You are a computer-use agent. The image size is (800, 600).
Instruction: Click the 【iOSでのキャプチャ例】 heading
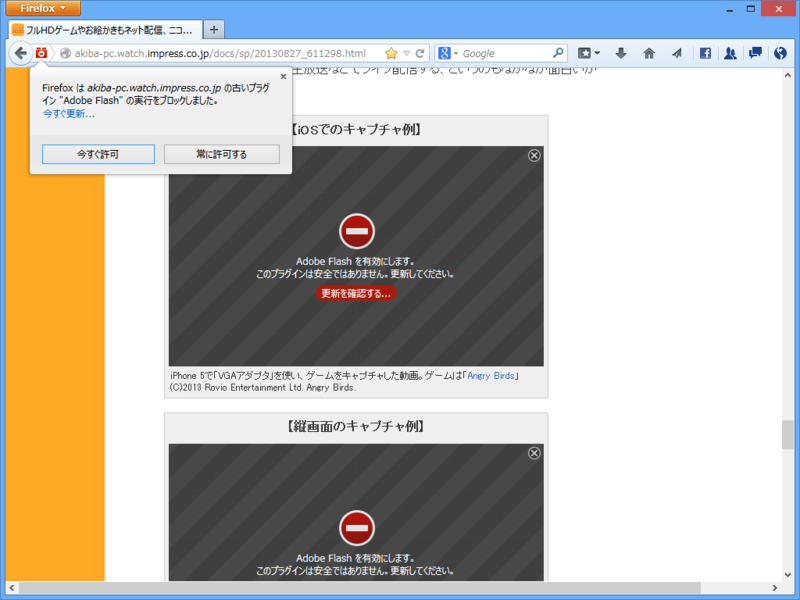pos(356,129)
